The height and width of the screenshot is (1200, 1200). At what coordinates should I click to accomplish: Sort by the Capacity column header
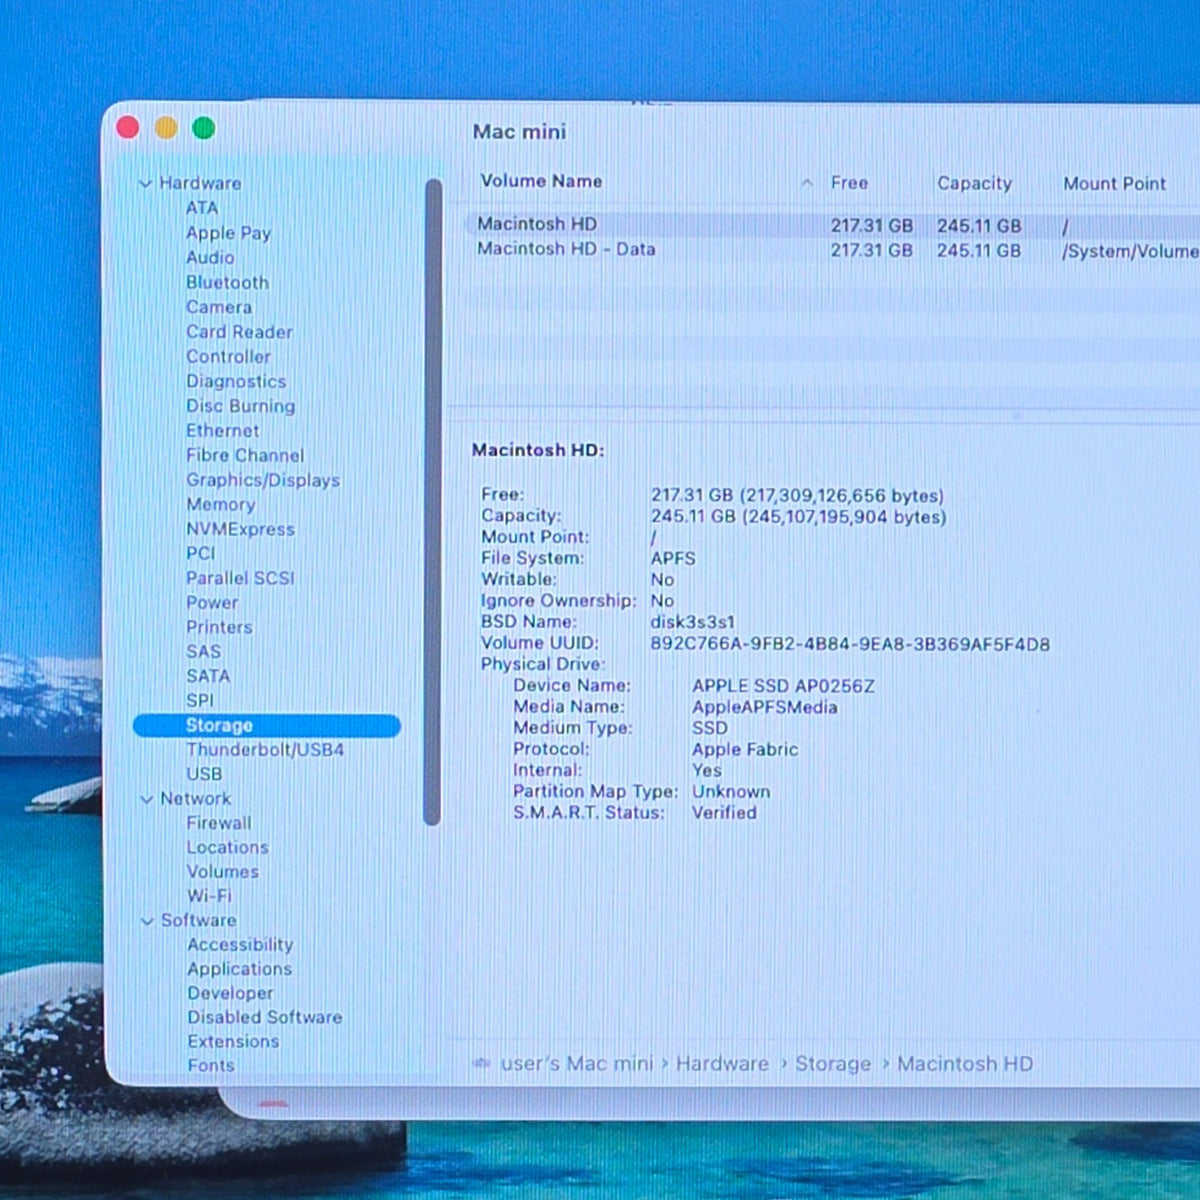(974, 184)
